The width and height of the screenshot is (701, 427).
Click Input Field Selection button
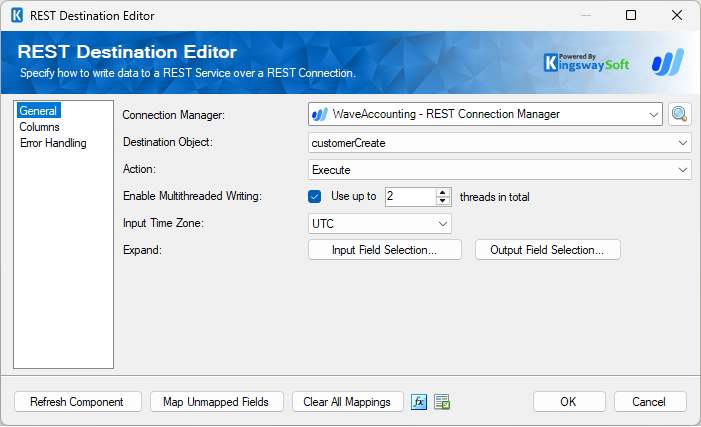tap(384, 250)
